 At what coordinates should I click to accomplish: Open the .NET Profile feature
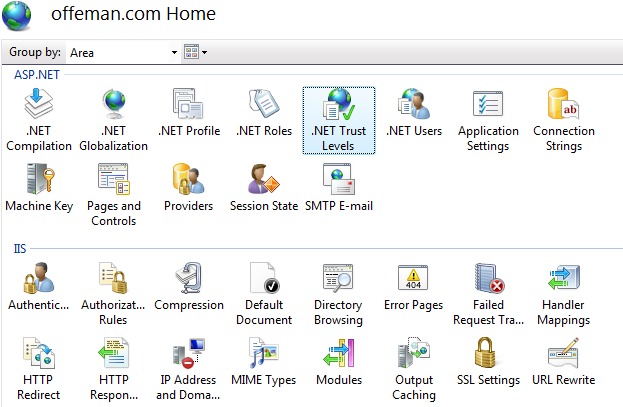click(x=188, y=113)
